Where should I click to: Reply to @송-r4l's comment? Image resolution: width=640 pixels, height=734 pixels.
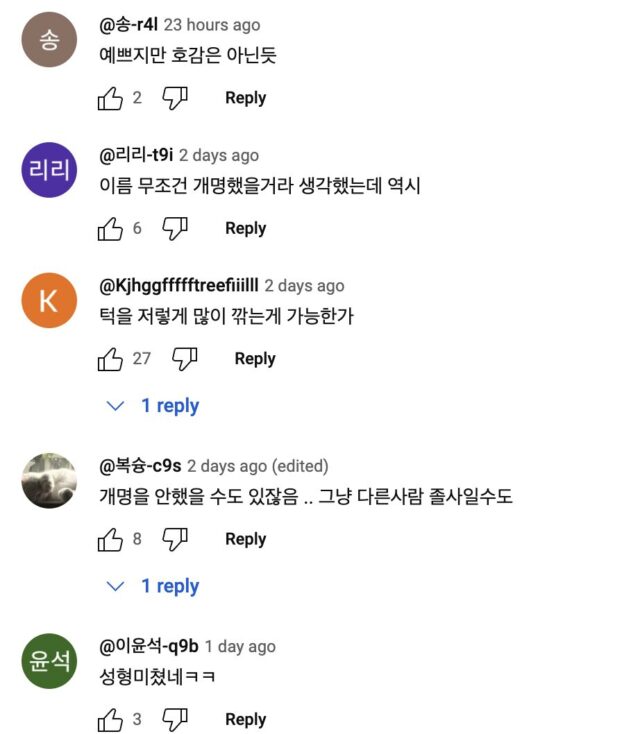tap(245, 98)
